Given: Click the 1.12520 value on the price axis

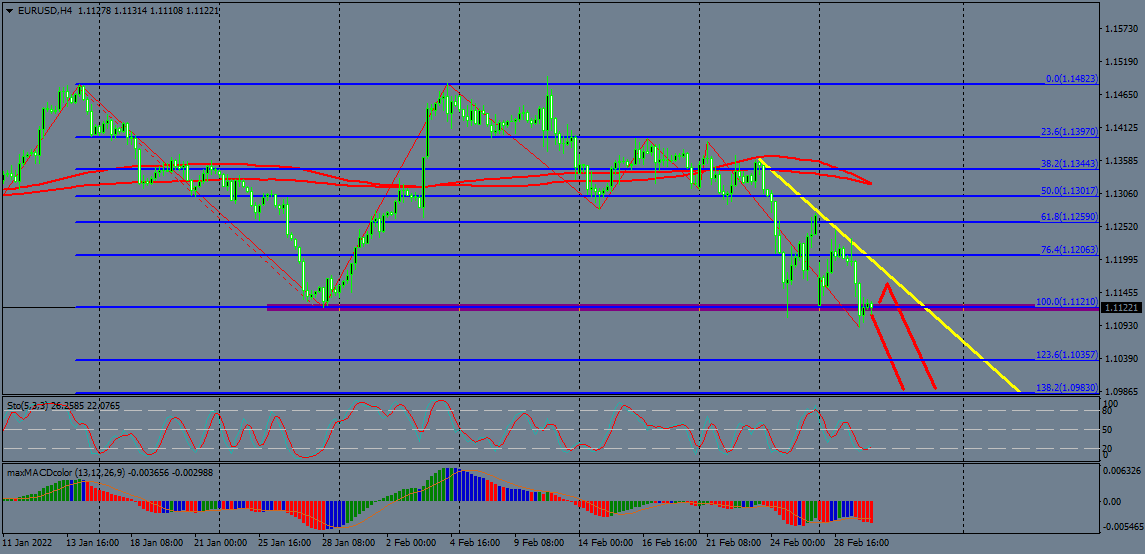Looking at the screenshot, I should click(x=1124, y=227).
